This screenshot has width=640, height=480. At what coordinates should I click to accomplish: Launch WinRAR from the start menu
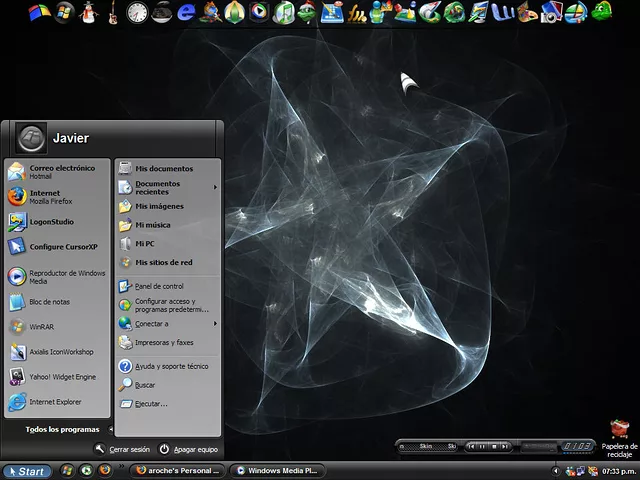point(42,326)
